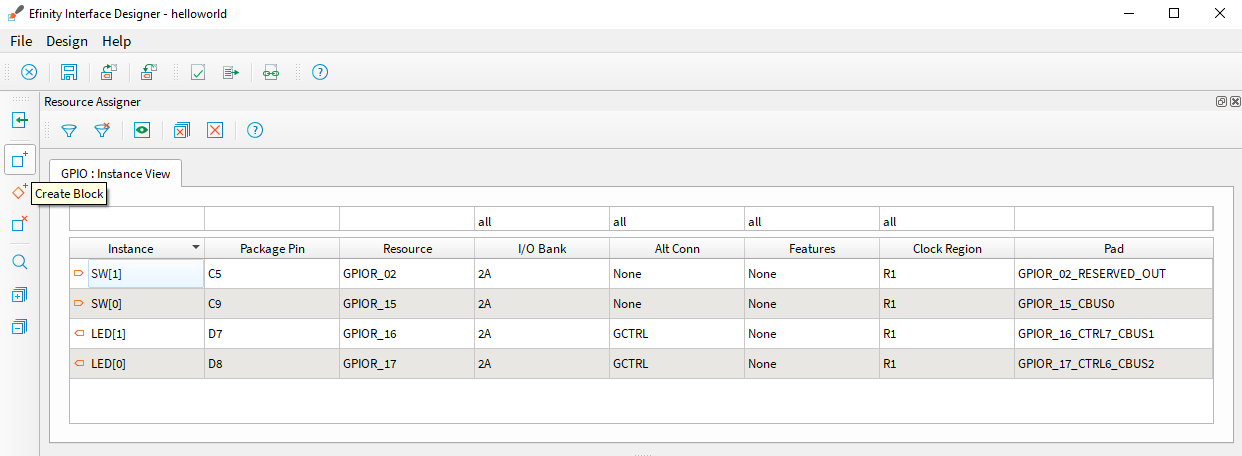Click Pad cell GPIOR_16_CTRL7_CBUS1
Viewport: 1242px width, 456px height.
1114,333
